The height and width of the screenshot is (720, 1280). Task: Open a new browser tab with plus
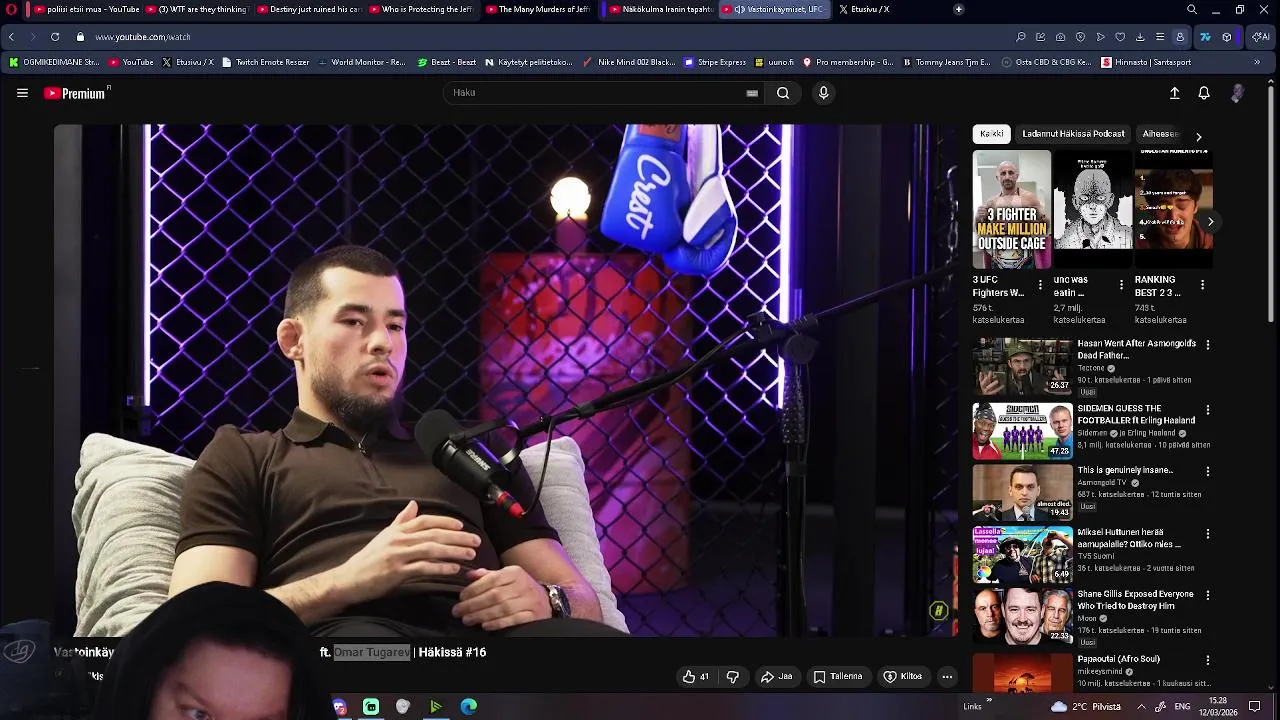click(x=958, y=9)
